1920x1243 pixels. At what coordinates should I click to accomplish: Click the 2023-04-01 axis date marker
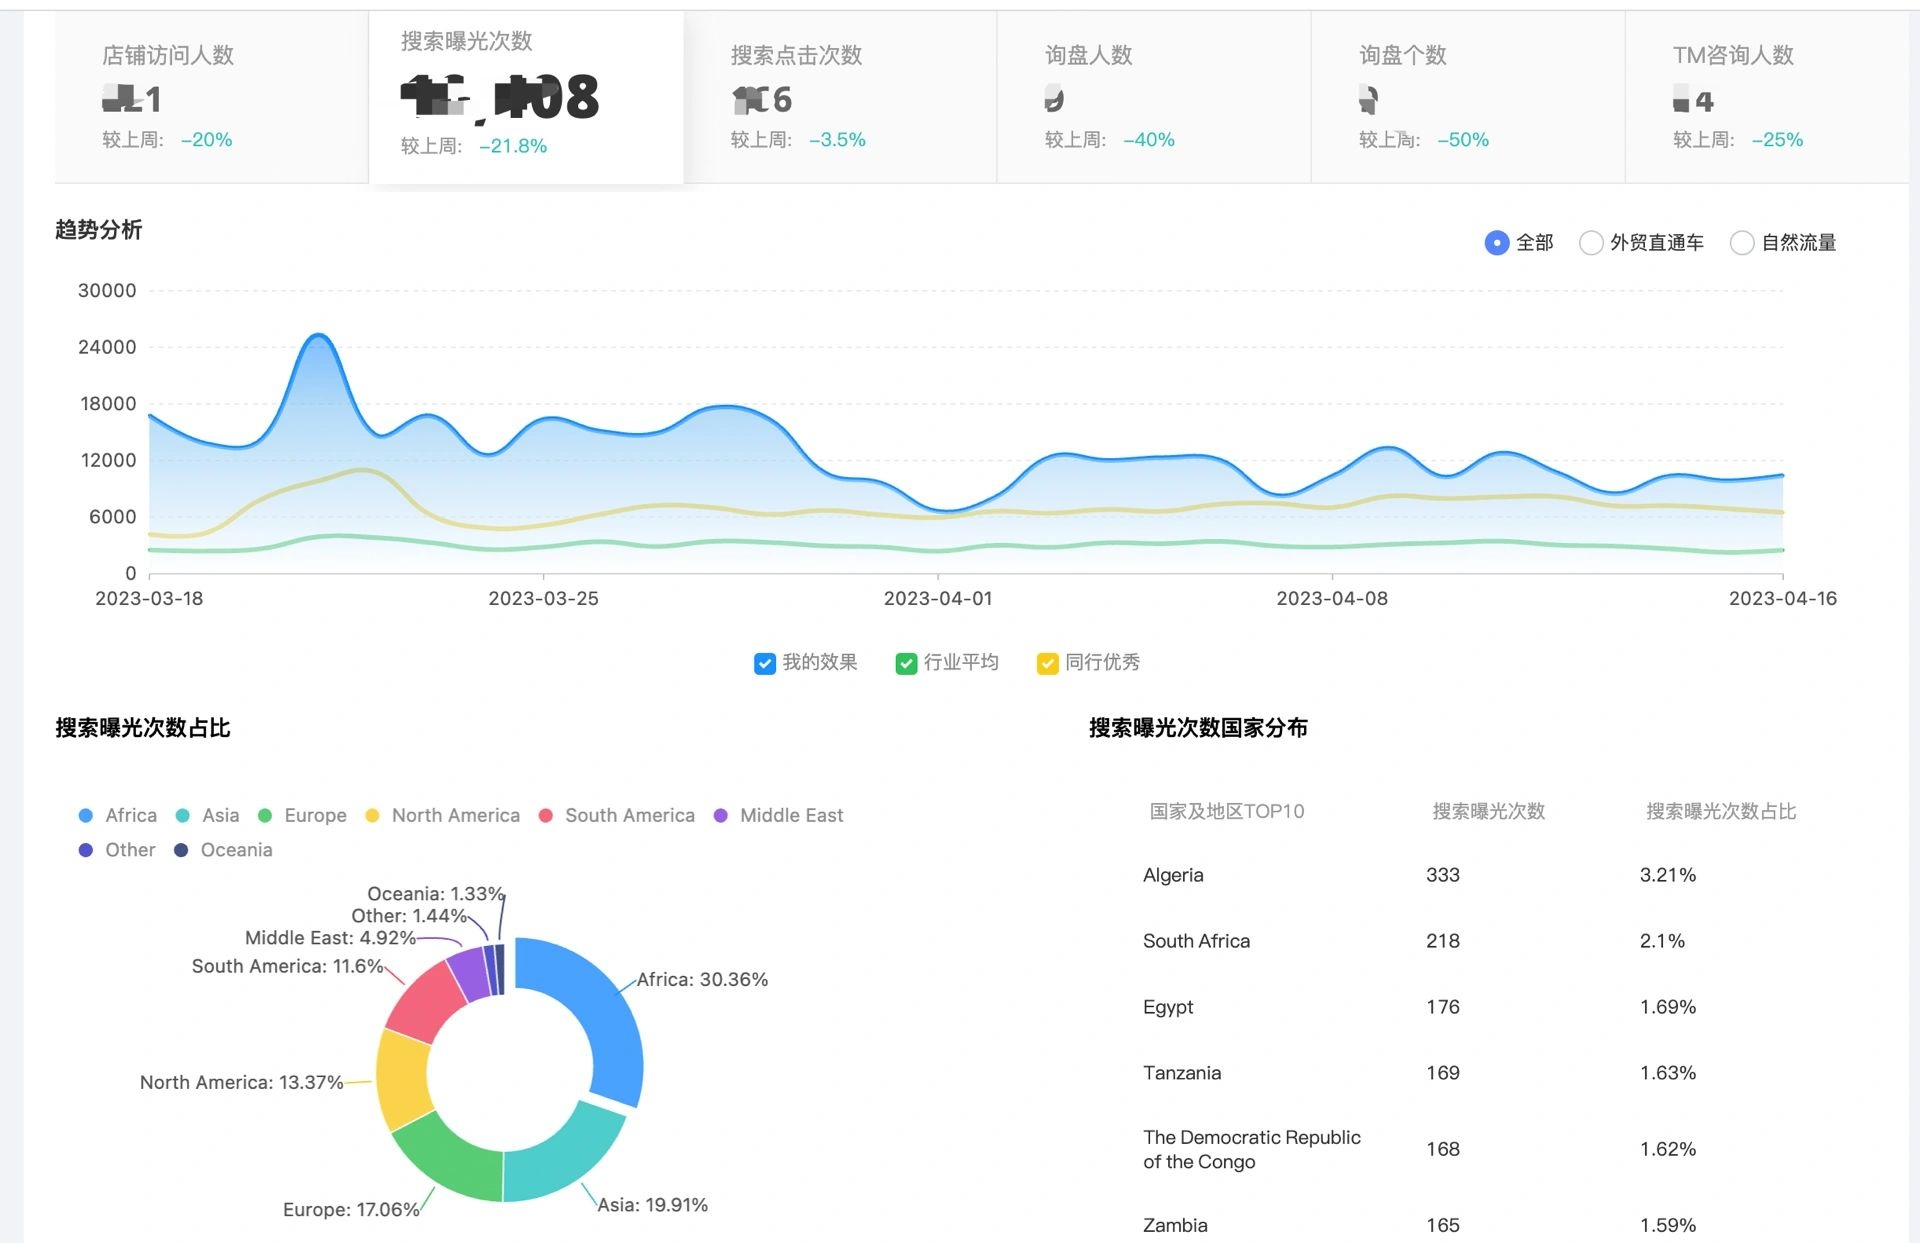(x=938, y=599)
